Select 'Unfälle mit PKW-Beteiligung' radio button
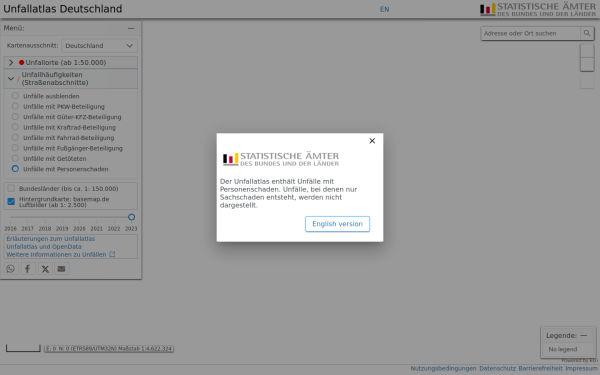The image size is (600, 375). click(x=15, y=106)
